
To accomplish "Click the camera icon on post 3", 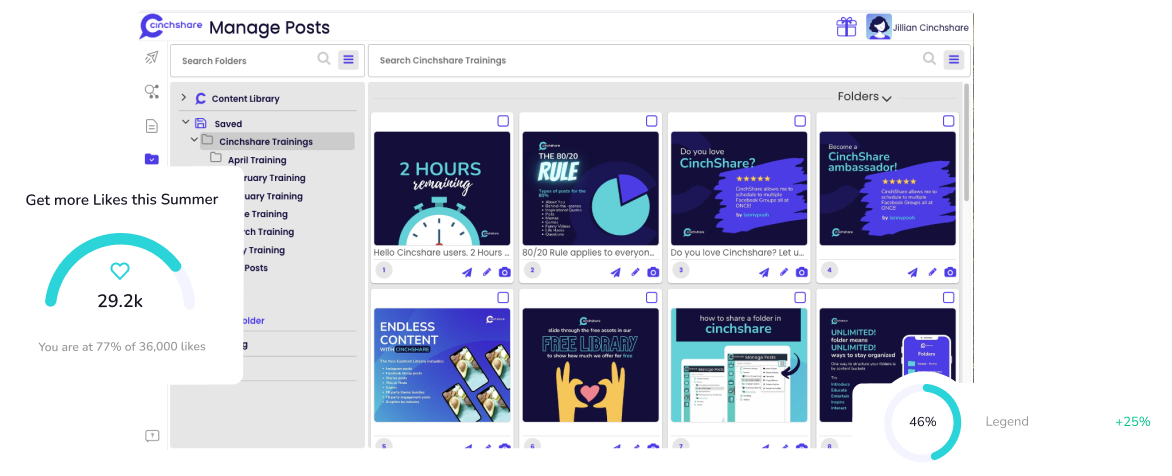I will tap(801, 272).
